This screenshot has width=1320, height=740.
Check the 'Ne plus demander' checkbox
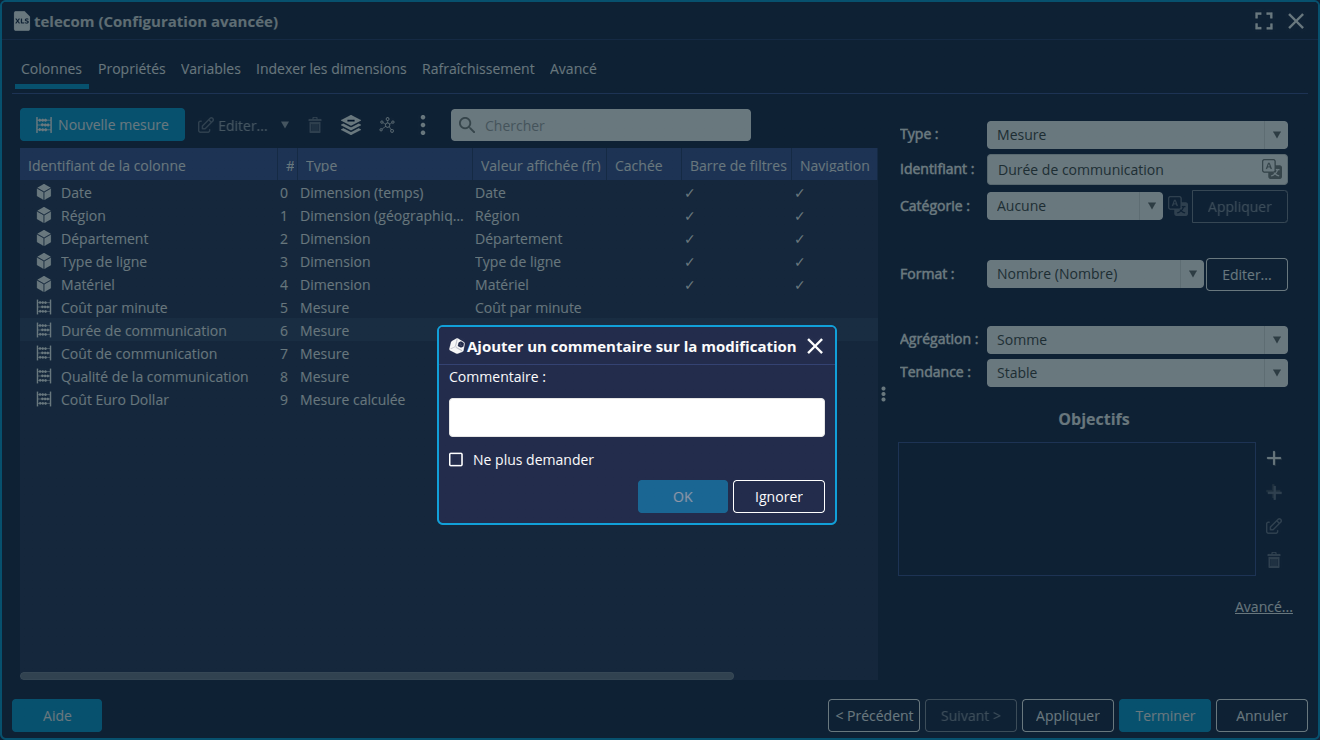point(456,460)
